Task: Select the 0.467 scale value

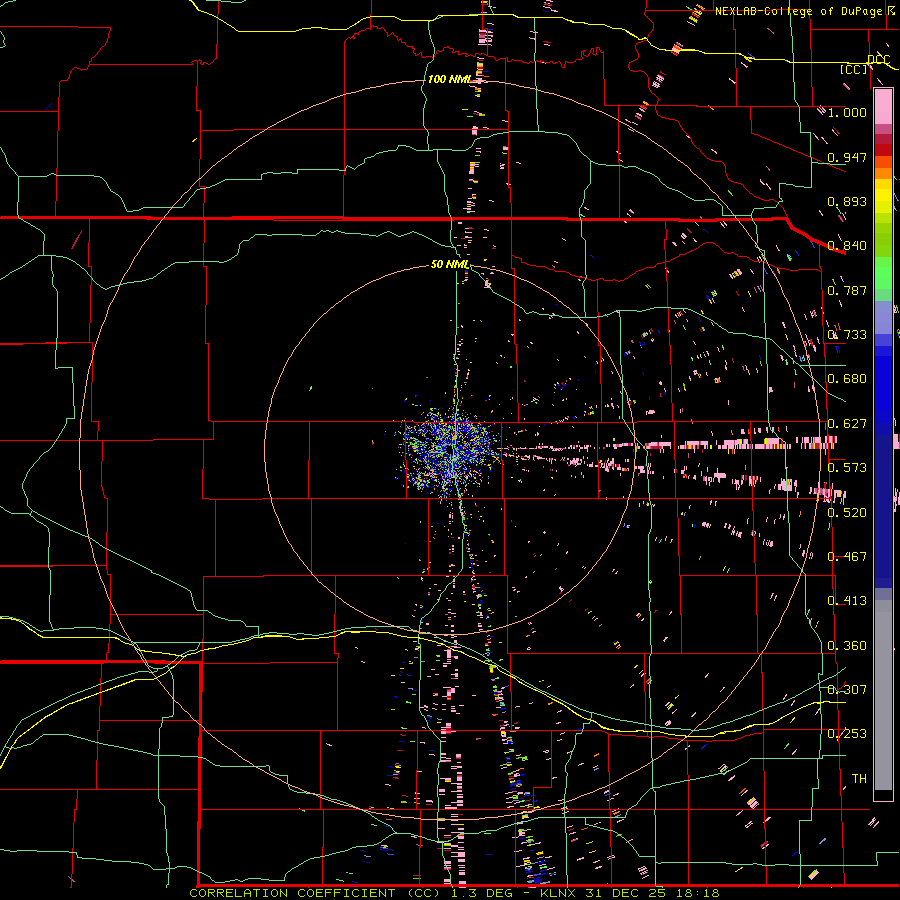Action: [x=847, y=557]
